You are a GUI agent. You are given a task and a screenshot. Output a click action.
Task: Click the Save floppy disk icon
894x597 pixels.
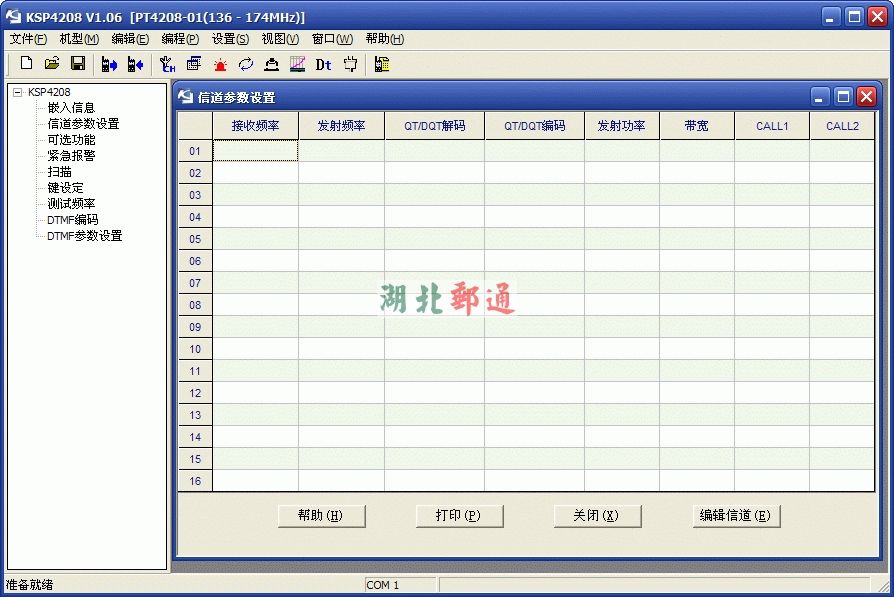click(77, 64)
